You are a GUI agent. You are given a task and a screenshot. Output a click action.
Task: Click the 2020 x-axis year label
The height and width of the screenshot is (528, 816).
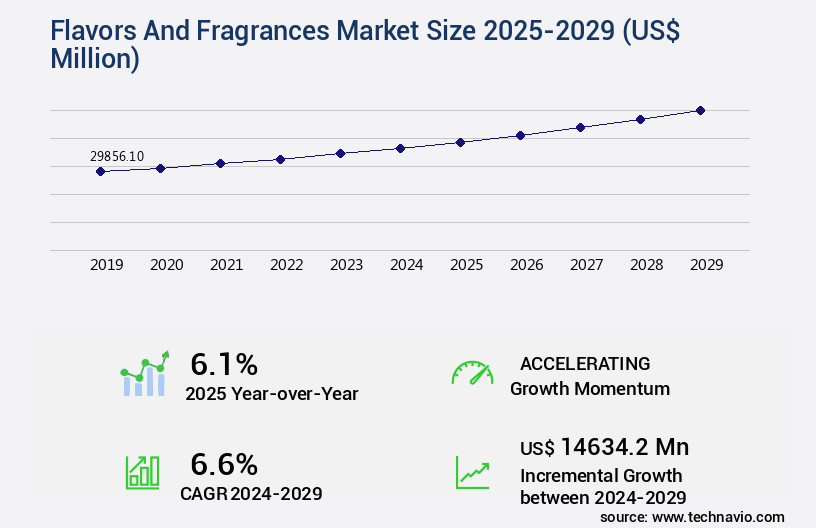166,265
